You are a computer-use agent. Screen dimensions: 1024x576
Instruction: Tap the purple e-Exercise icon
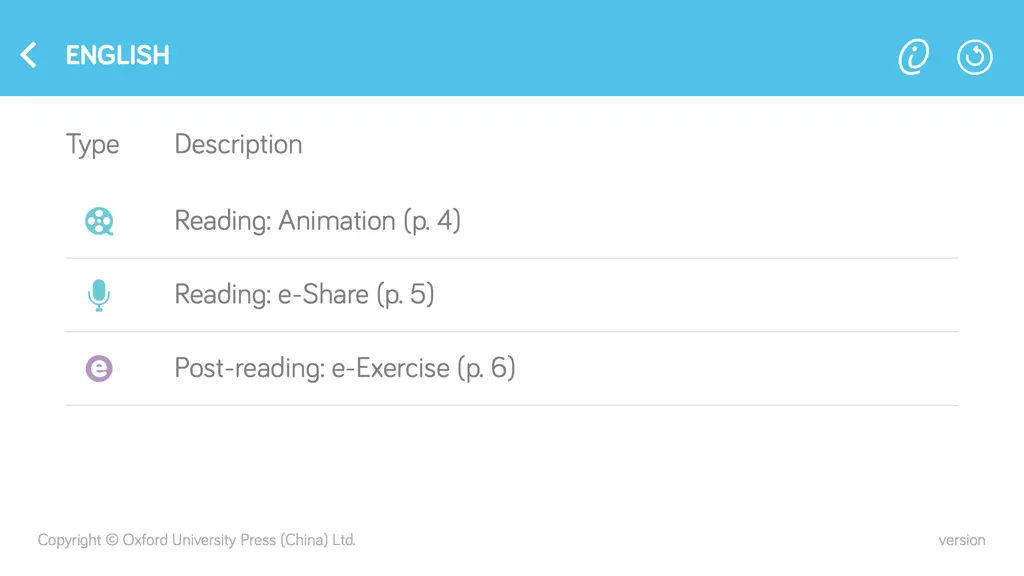pos(99,368)
